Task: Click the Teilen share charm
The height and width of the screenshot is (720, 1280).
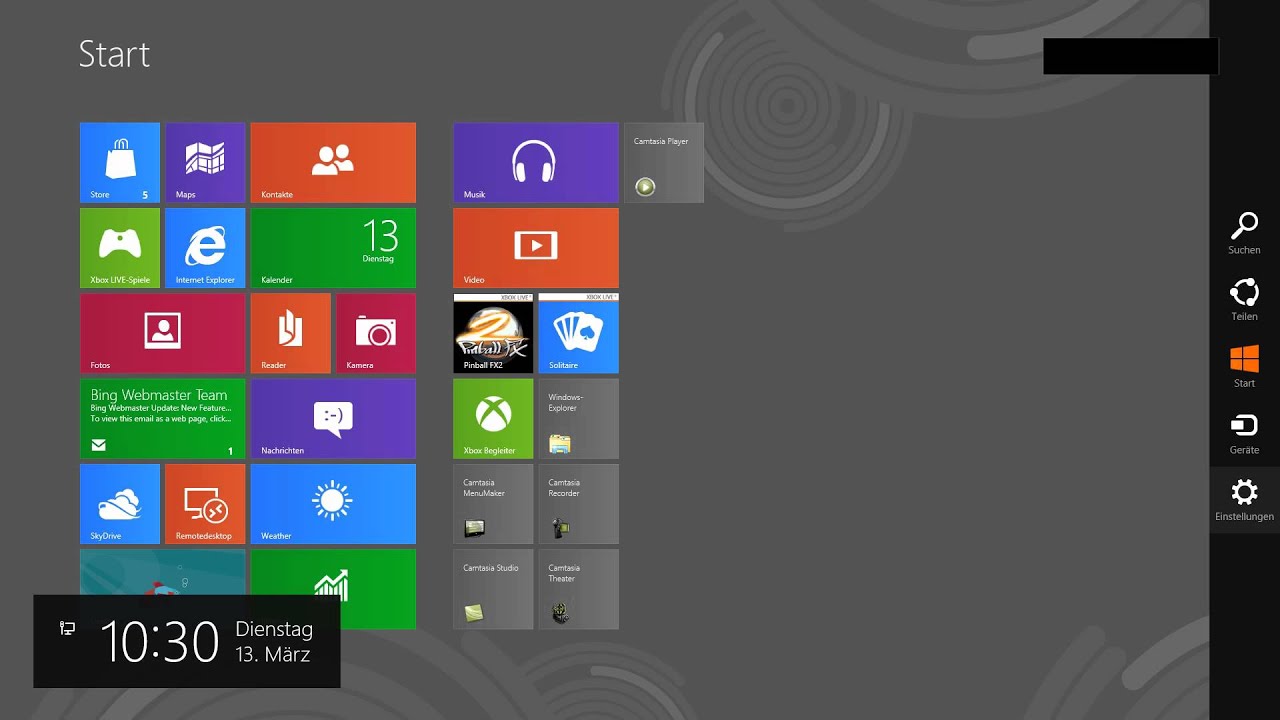Action: (x=1244, y=300)
